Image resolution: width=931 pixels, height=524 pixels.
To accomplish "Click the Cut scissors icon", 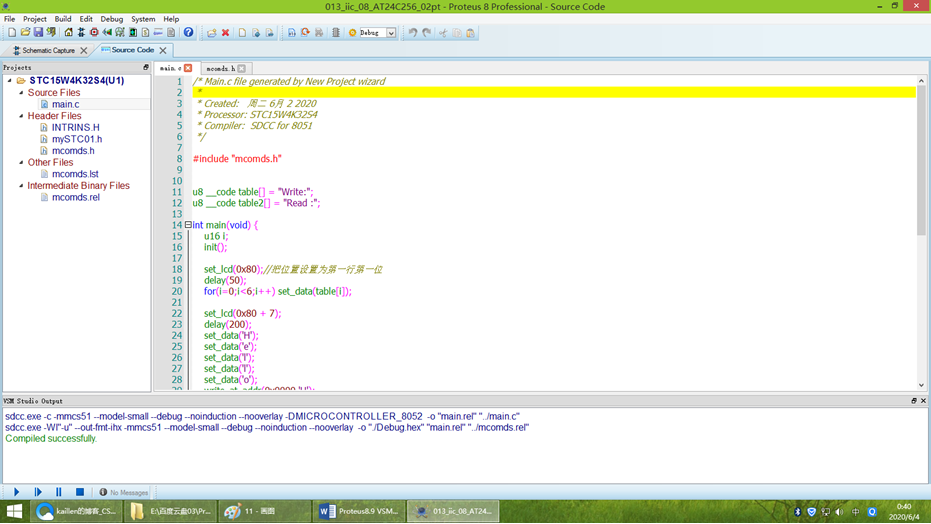I will pos(442,33).
